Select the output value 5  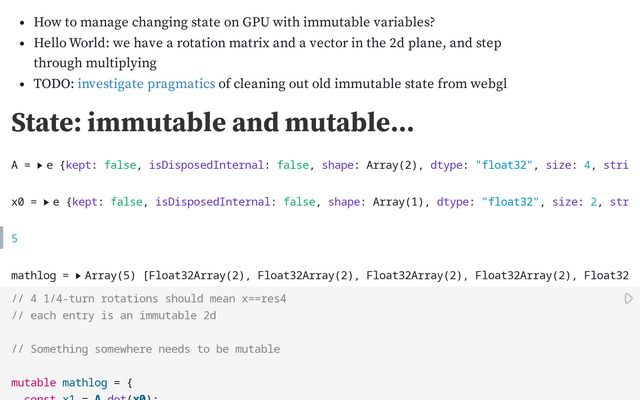tap(14, 238)
